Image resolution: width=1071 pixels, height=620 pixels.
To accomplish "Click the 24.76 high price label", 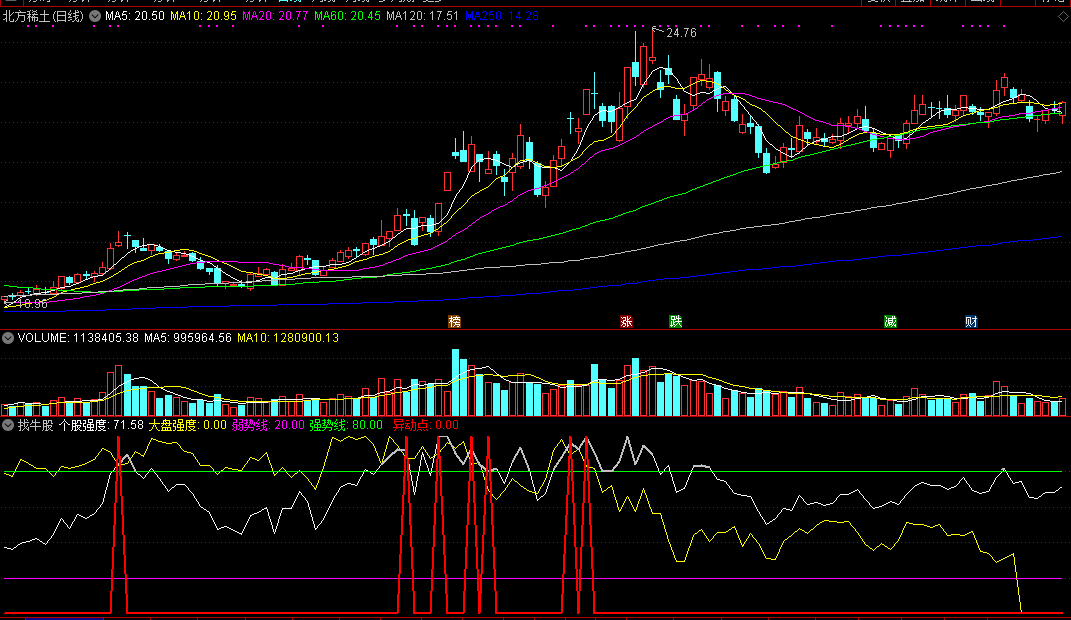I will click(681, 33).
